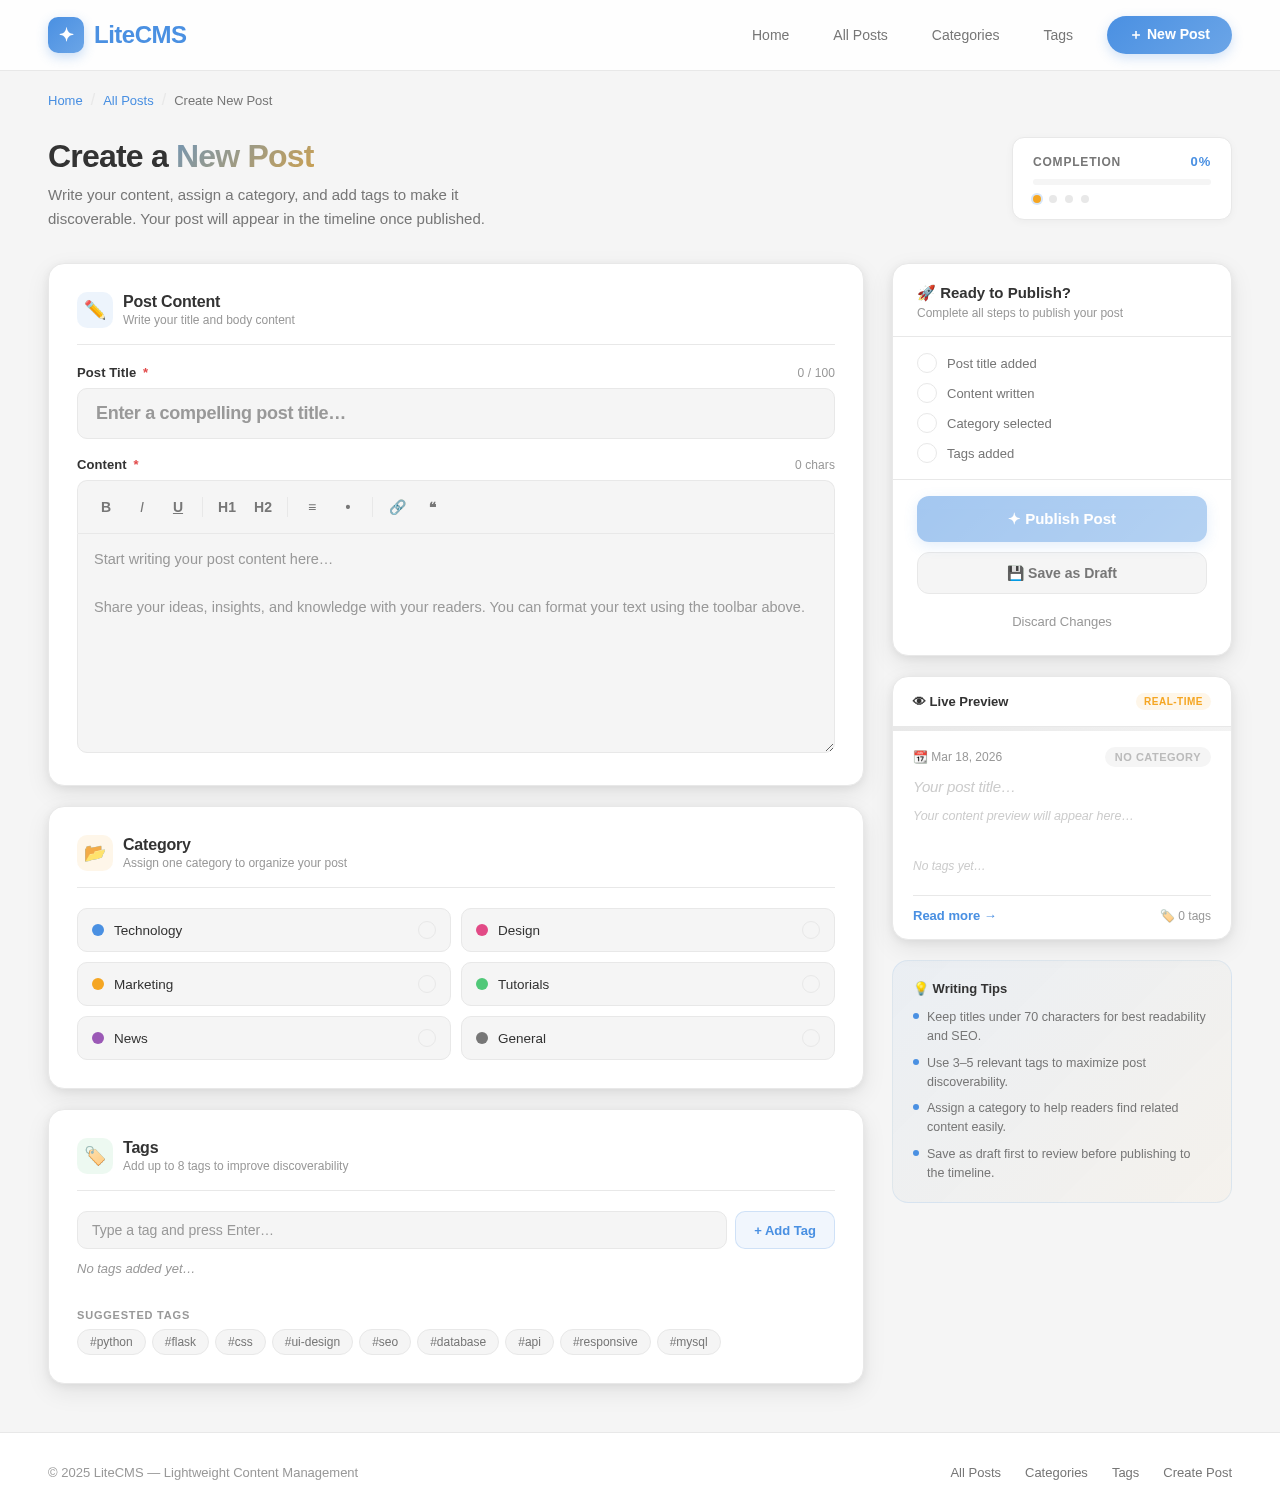This screenshot has width=1280, height=1512.
Task: Apply Bold formatting in the content editor
Action: point(106,507)
